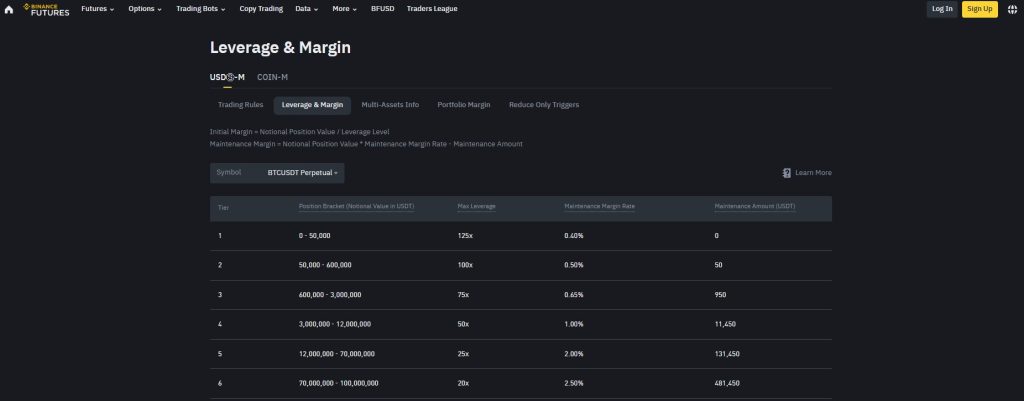Expand the Trading Bots menu
Viewport: 1024px width, 401px height.
pyautogui.click(x=200, y=9)
